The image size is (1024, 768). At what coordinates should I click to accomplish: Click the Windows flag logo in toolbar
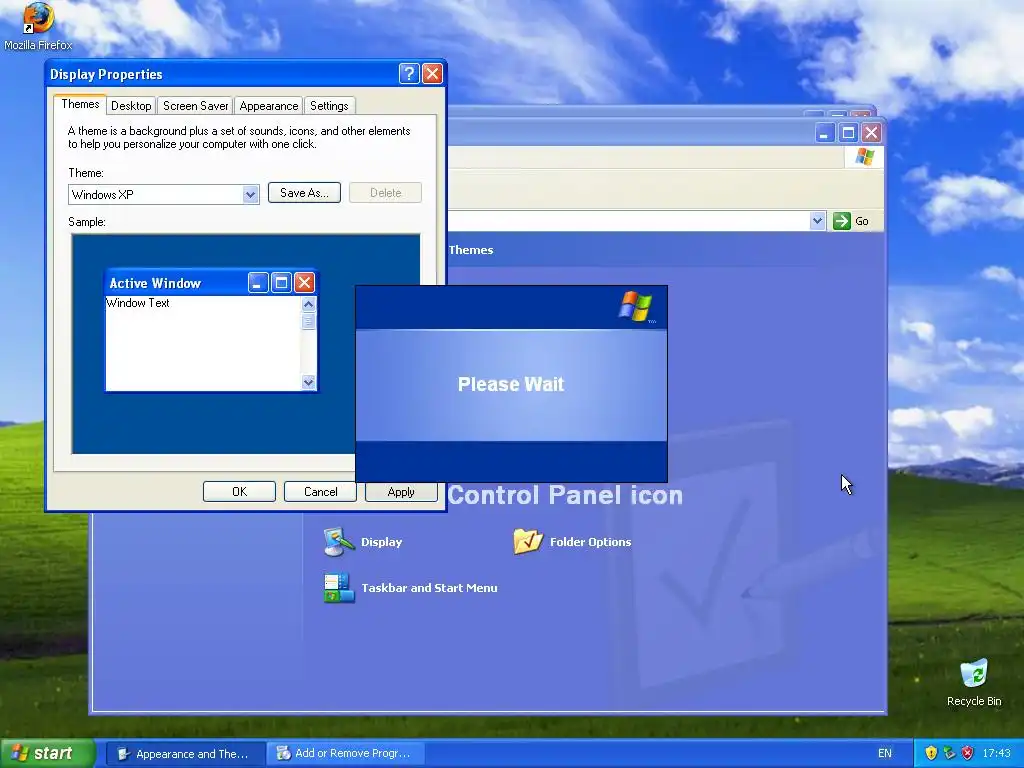tap(865, 157)
